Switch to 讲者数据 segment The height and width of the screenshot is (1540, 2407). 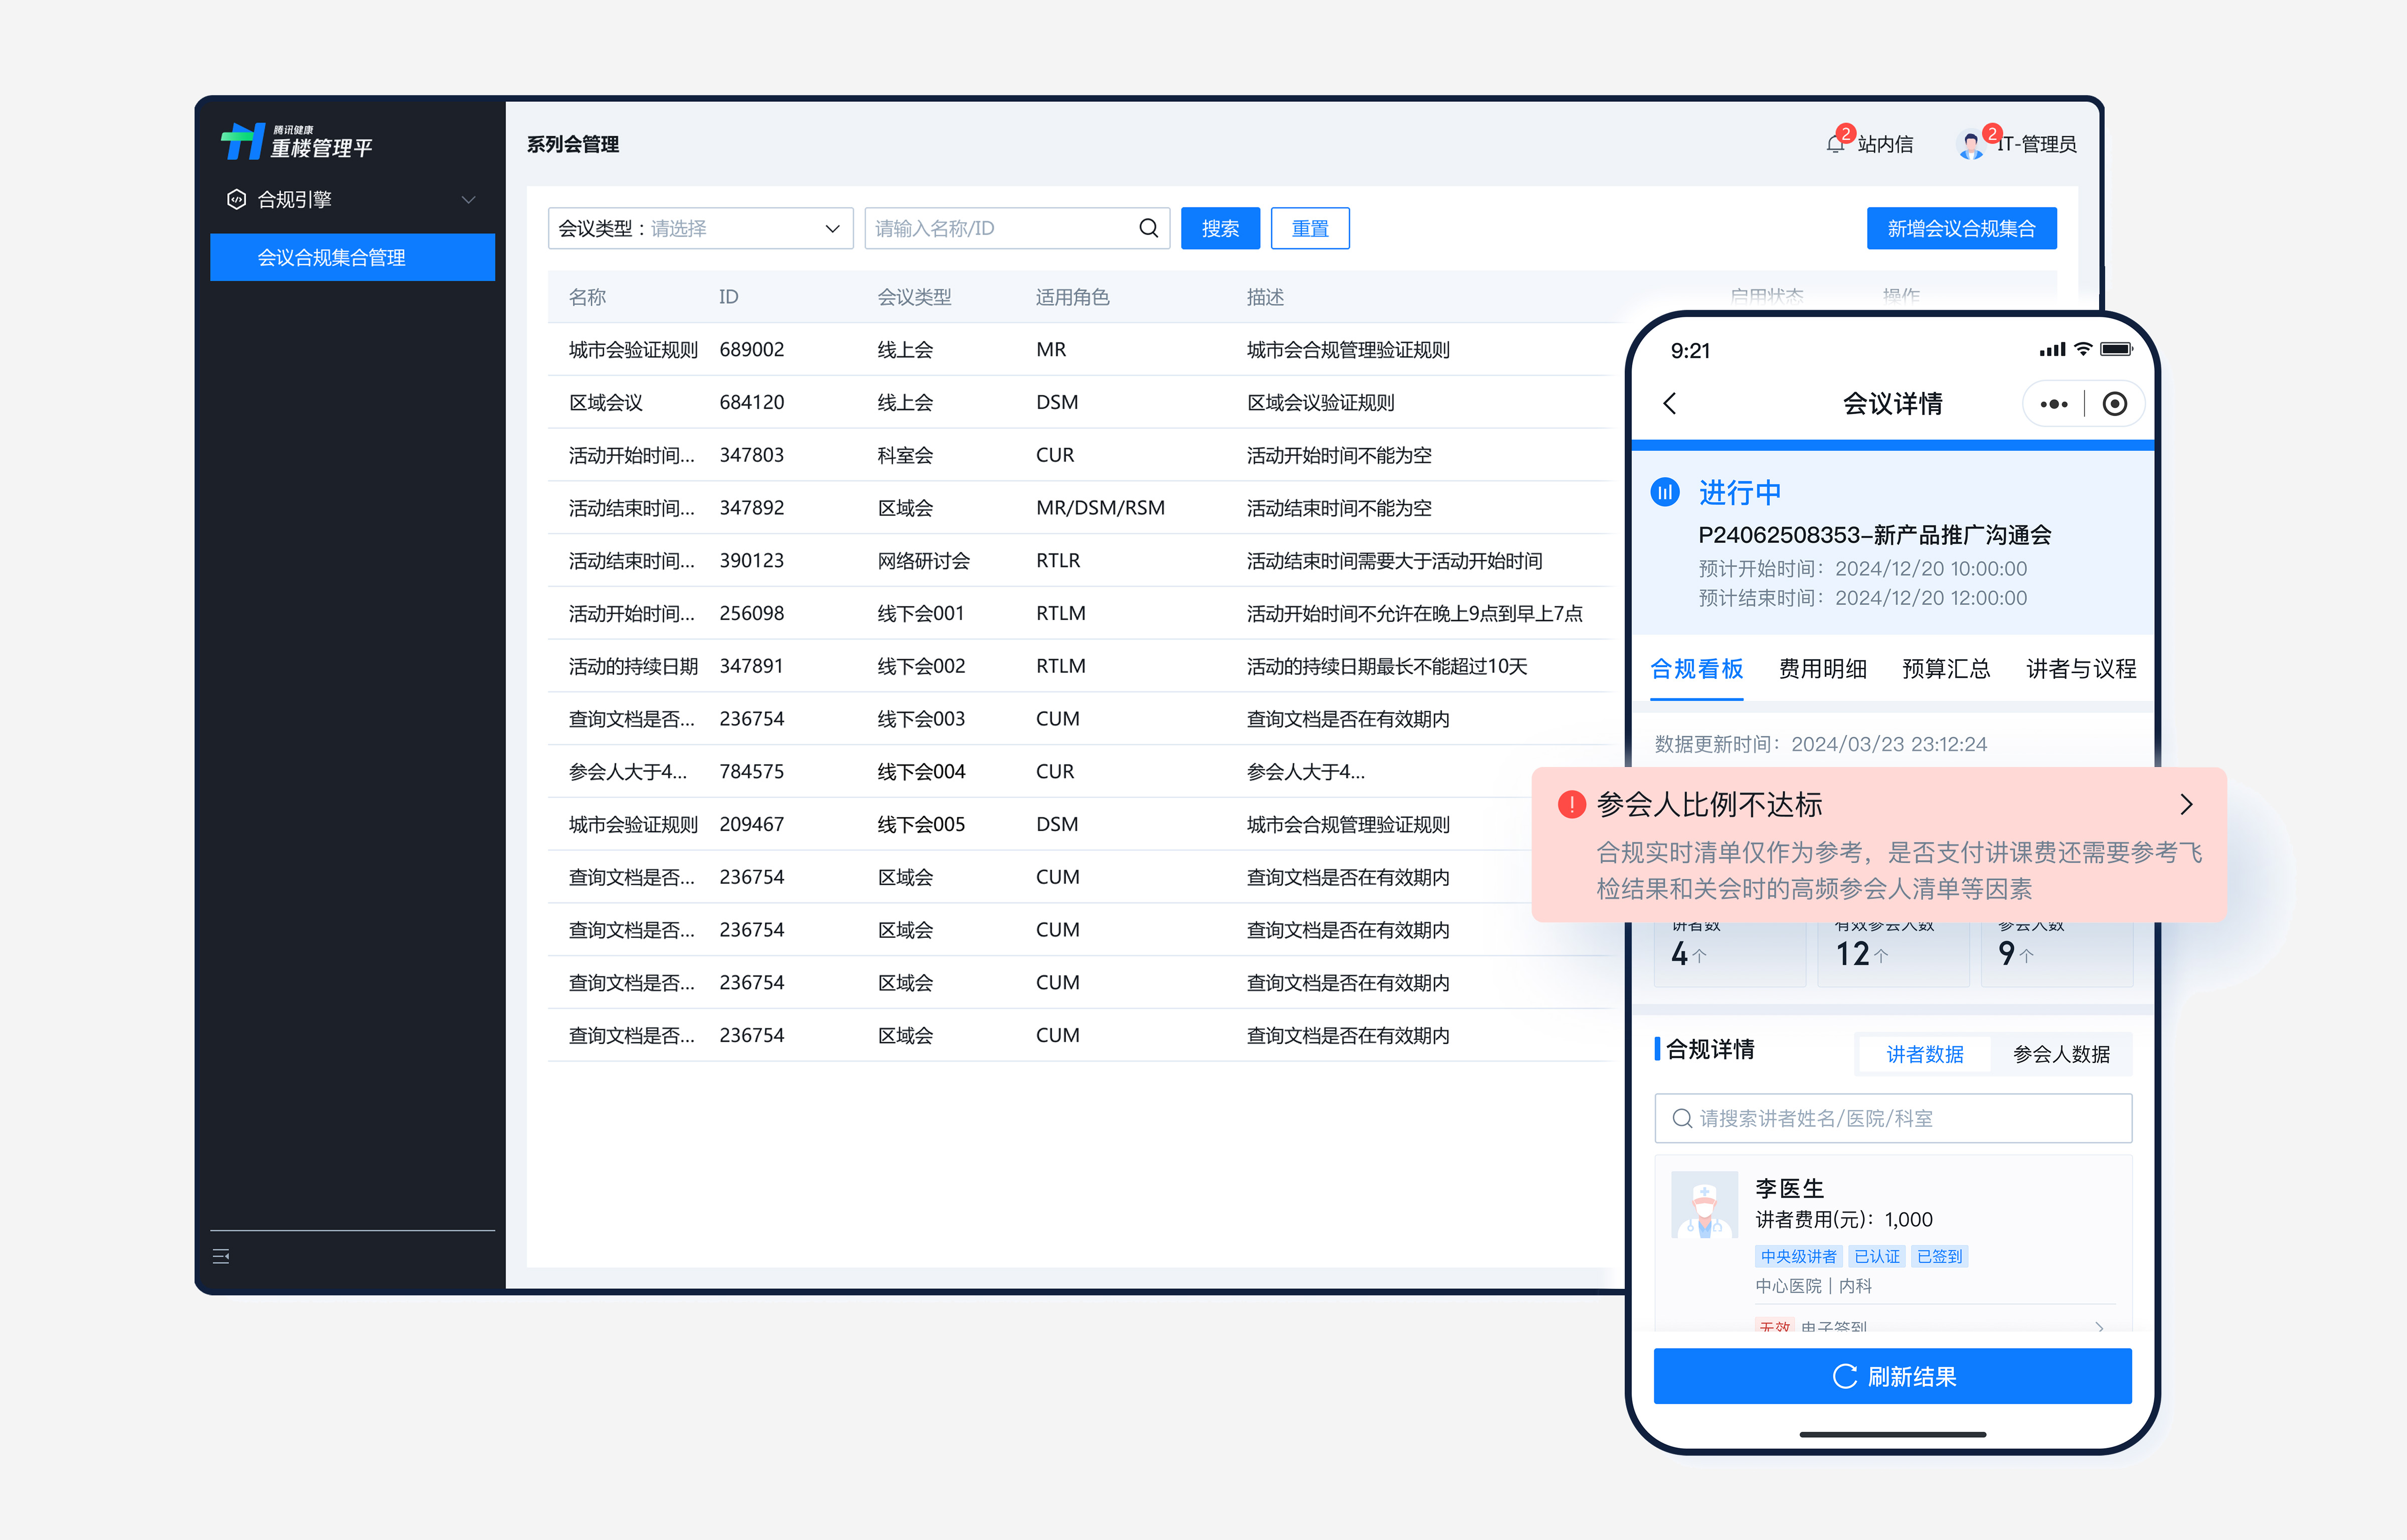(1924, 1054)
